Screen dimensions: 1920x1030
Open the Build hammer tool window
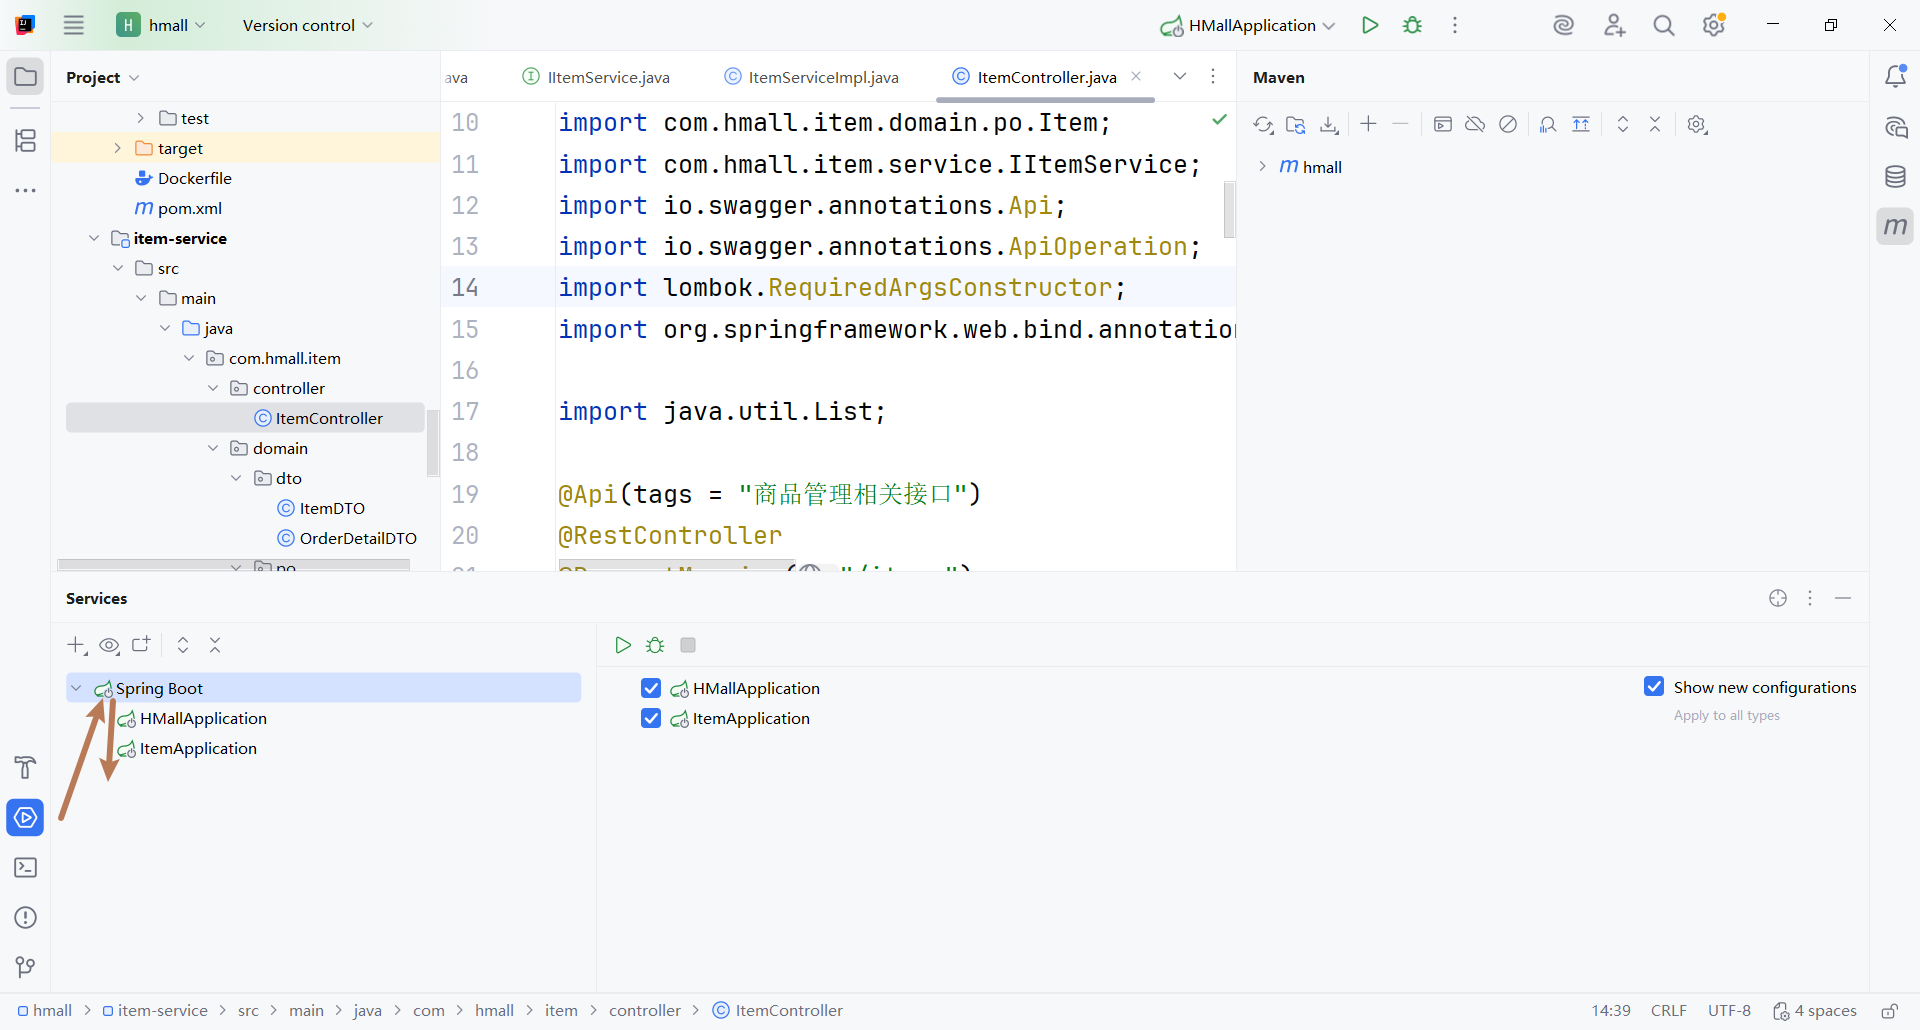click(26, 768)
